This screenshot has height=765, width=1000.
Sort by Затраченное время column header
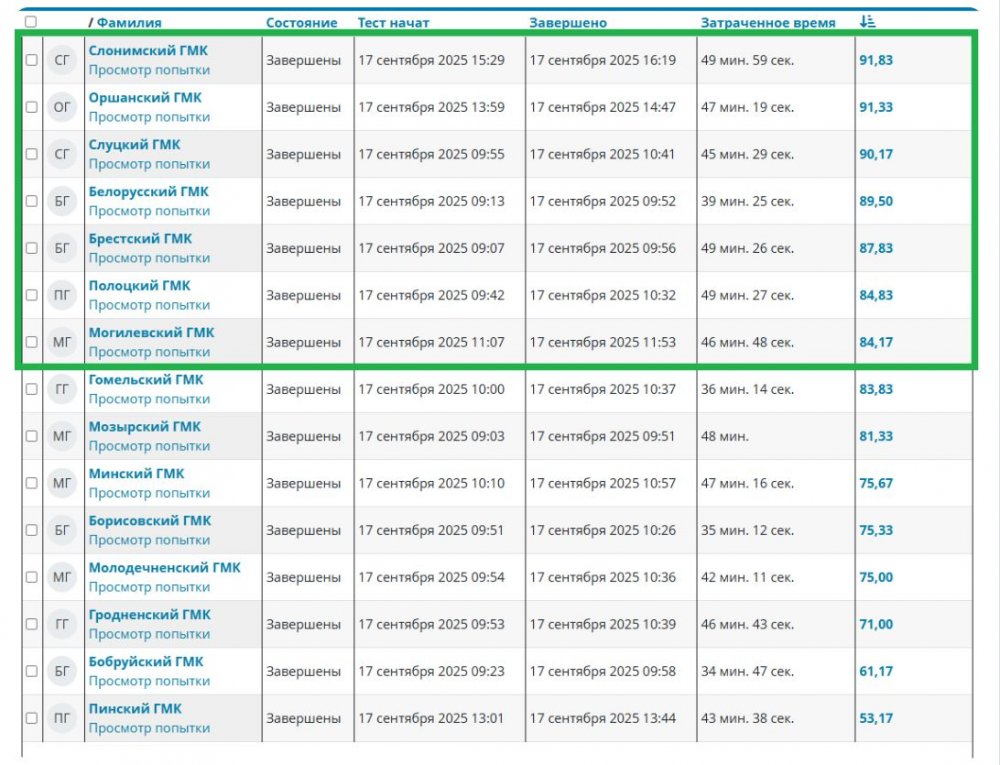pos(767,22)
